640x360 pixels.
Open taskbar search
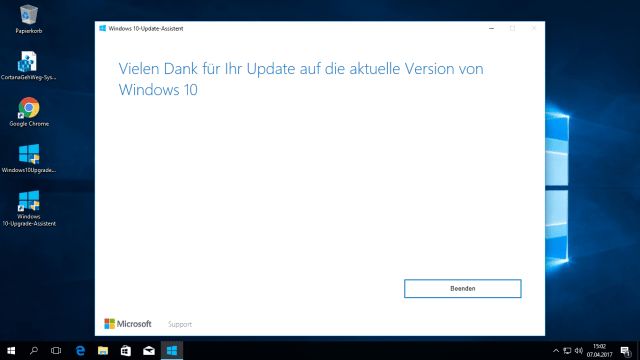tap(34, 351)
